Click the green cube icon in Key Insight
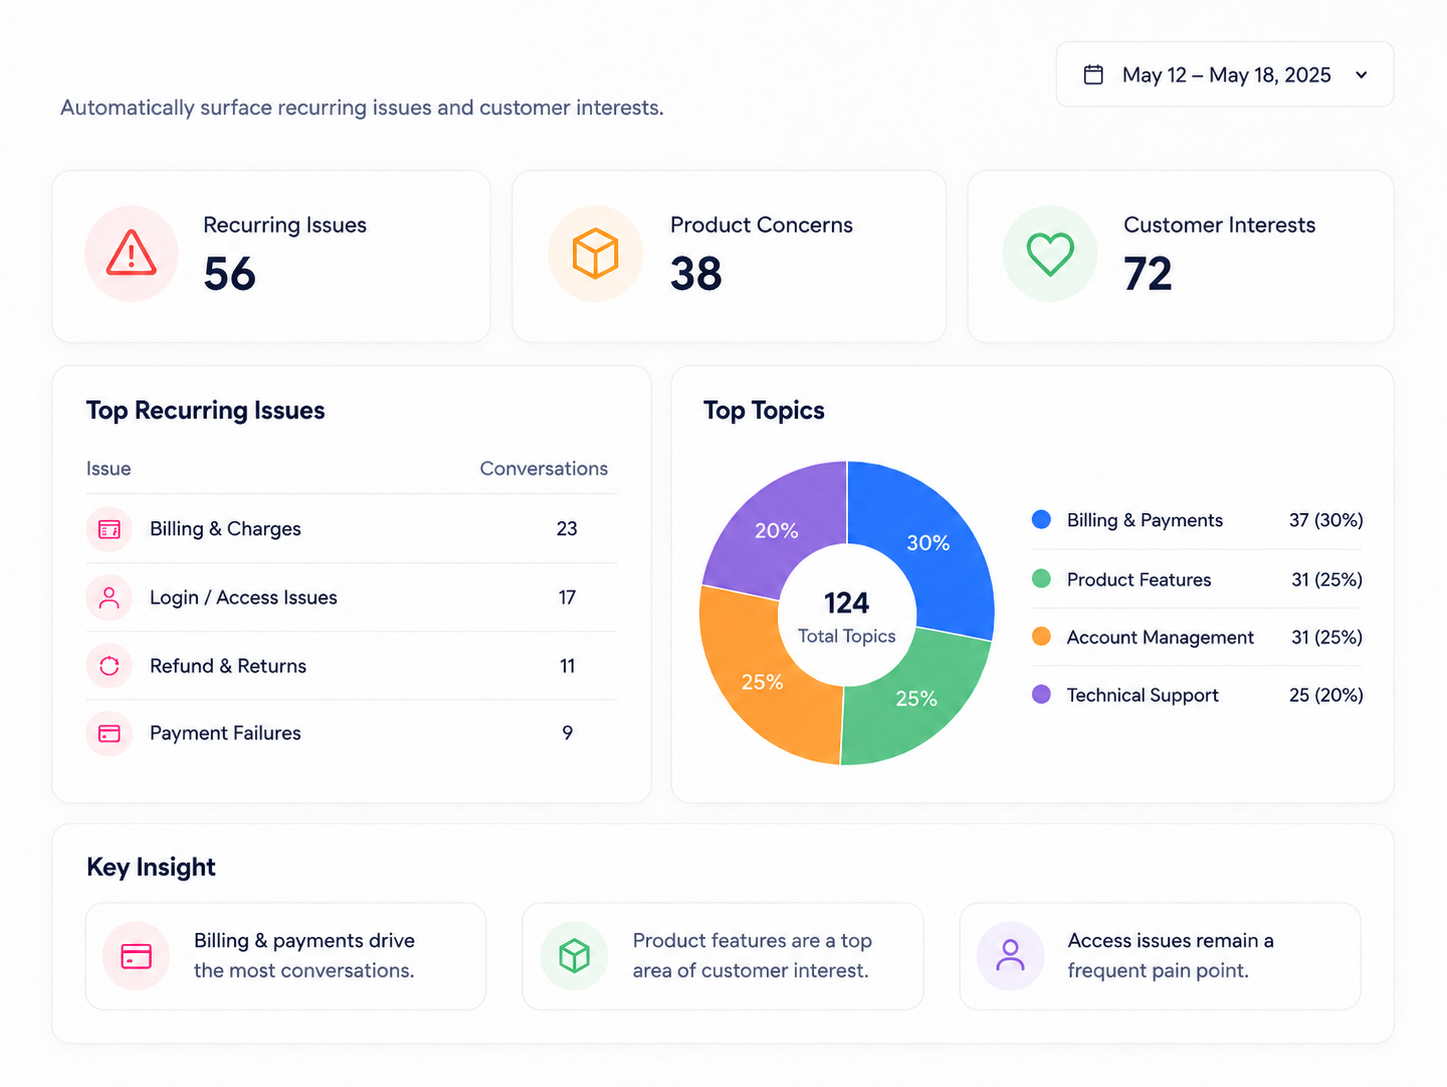 tap(574, 956)
